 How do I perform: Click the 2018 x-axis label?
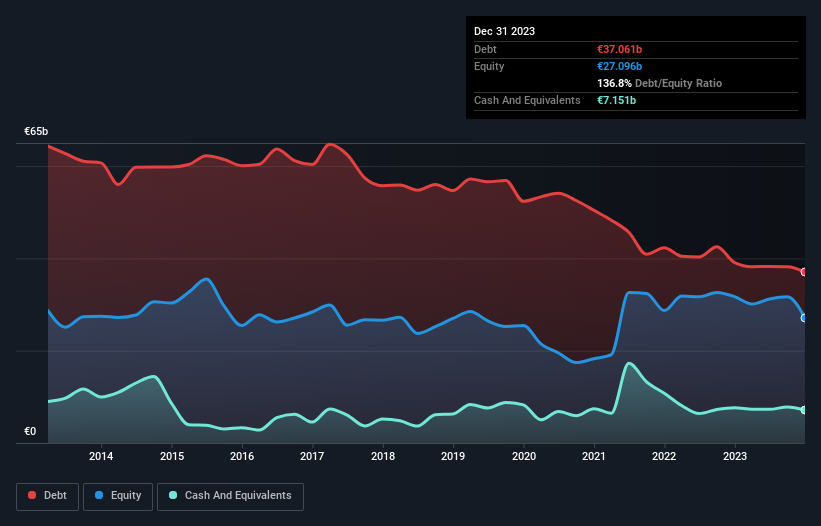tap(383, 456)
